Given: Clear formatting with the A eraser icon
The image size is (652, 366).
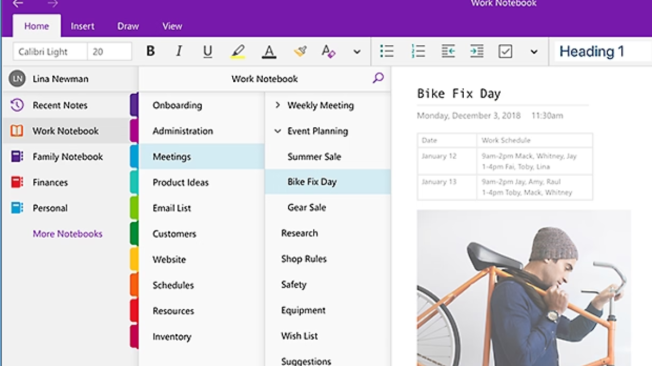Looking at the screenshot, I should pyautogui.click(x=328, y=51).
